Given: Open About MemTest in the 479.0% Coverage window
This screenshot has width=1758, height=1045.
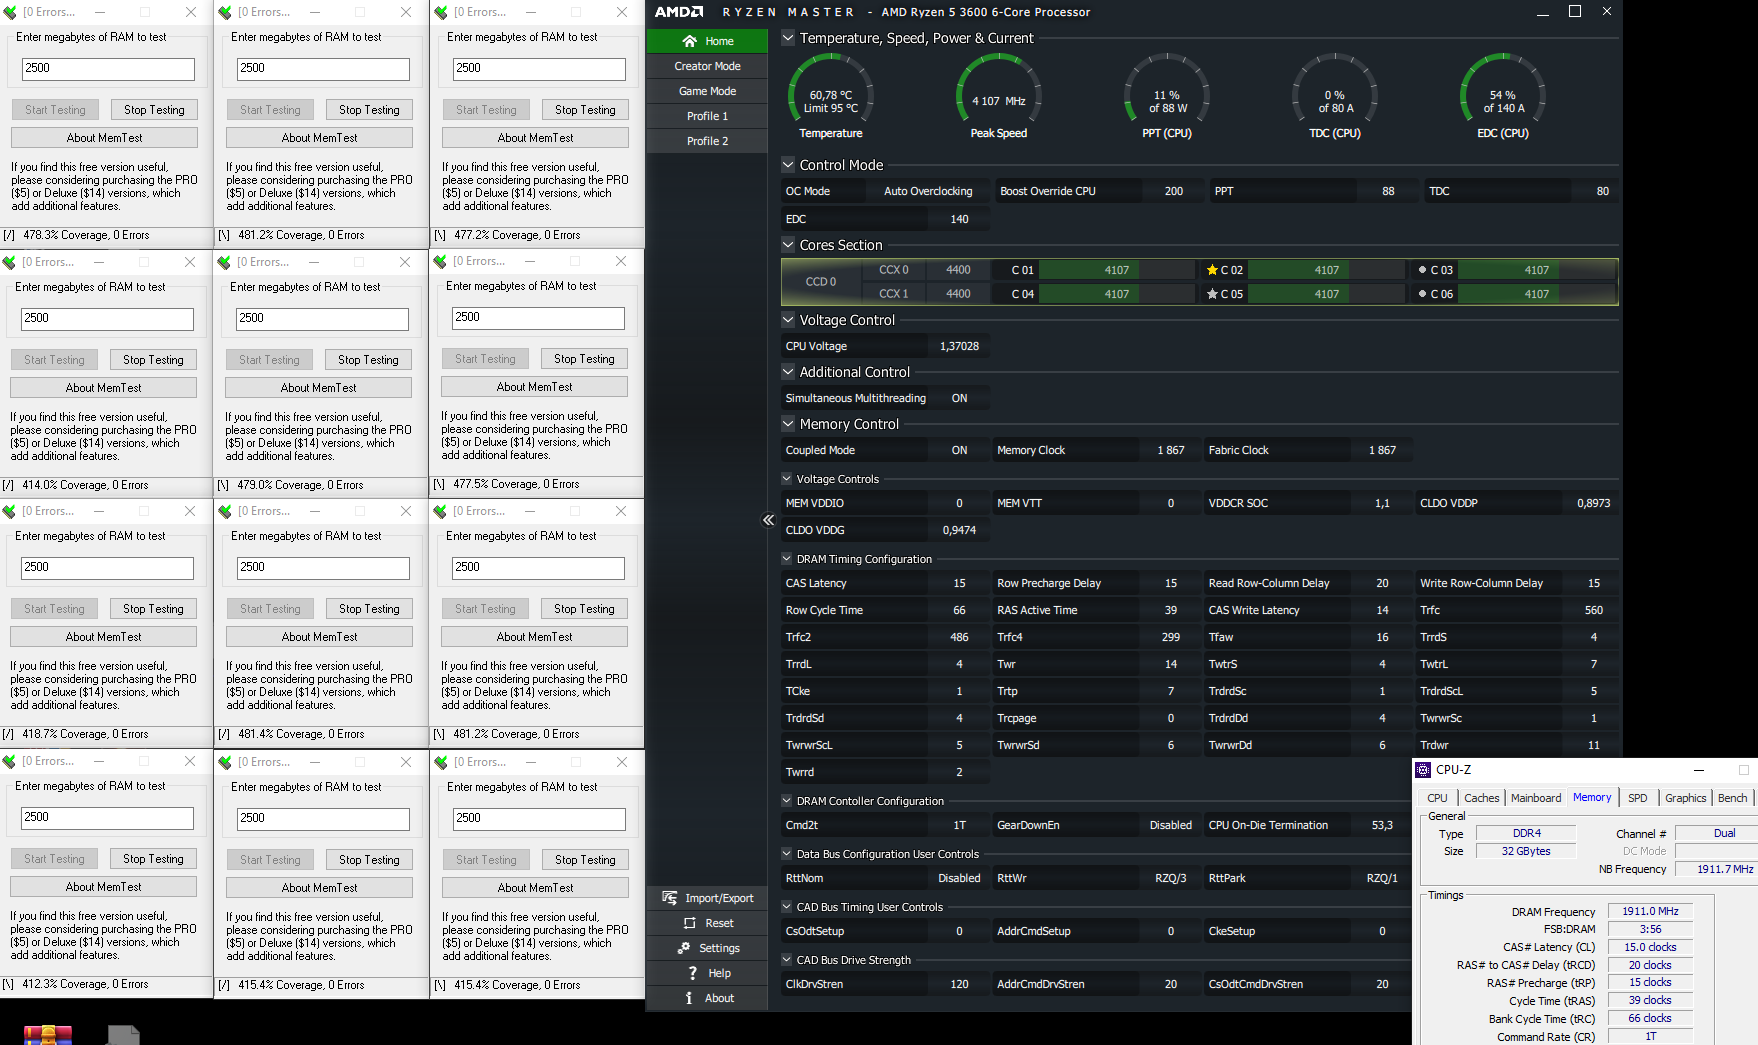Looking at the screenshot, I should coord(318,388).
